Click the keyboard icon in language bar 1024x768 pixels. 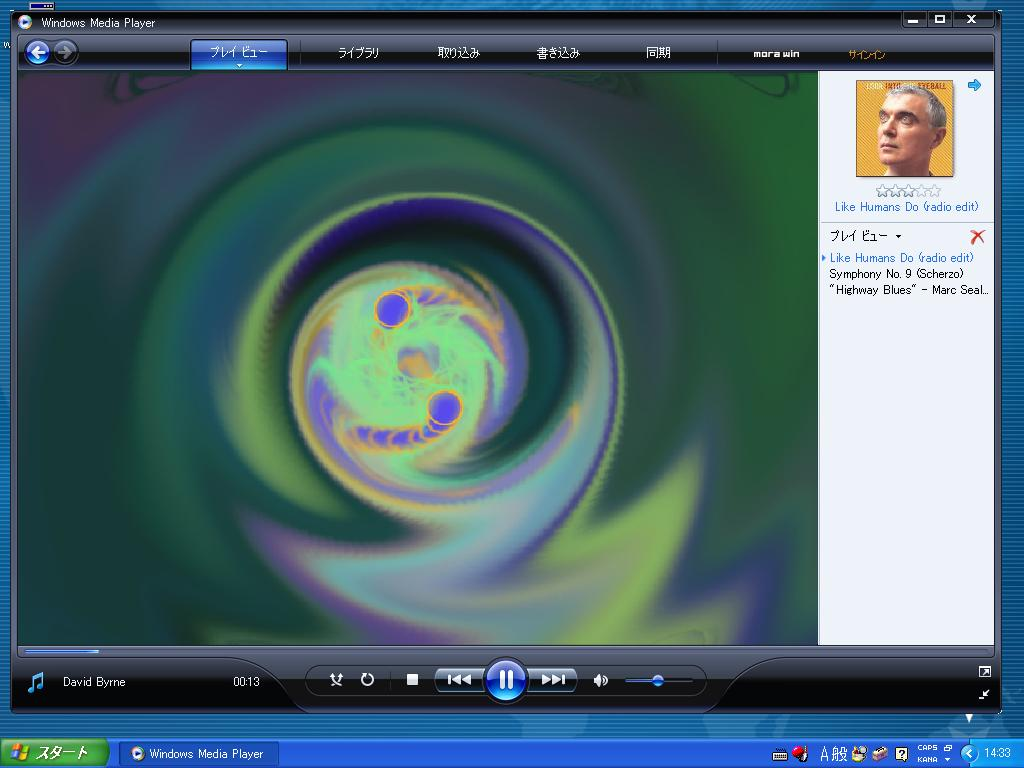780,756
